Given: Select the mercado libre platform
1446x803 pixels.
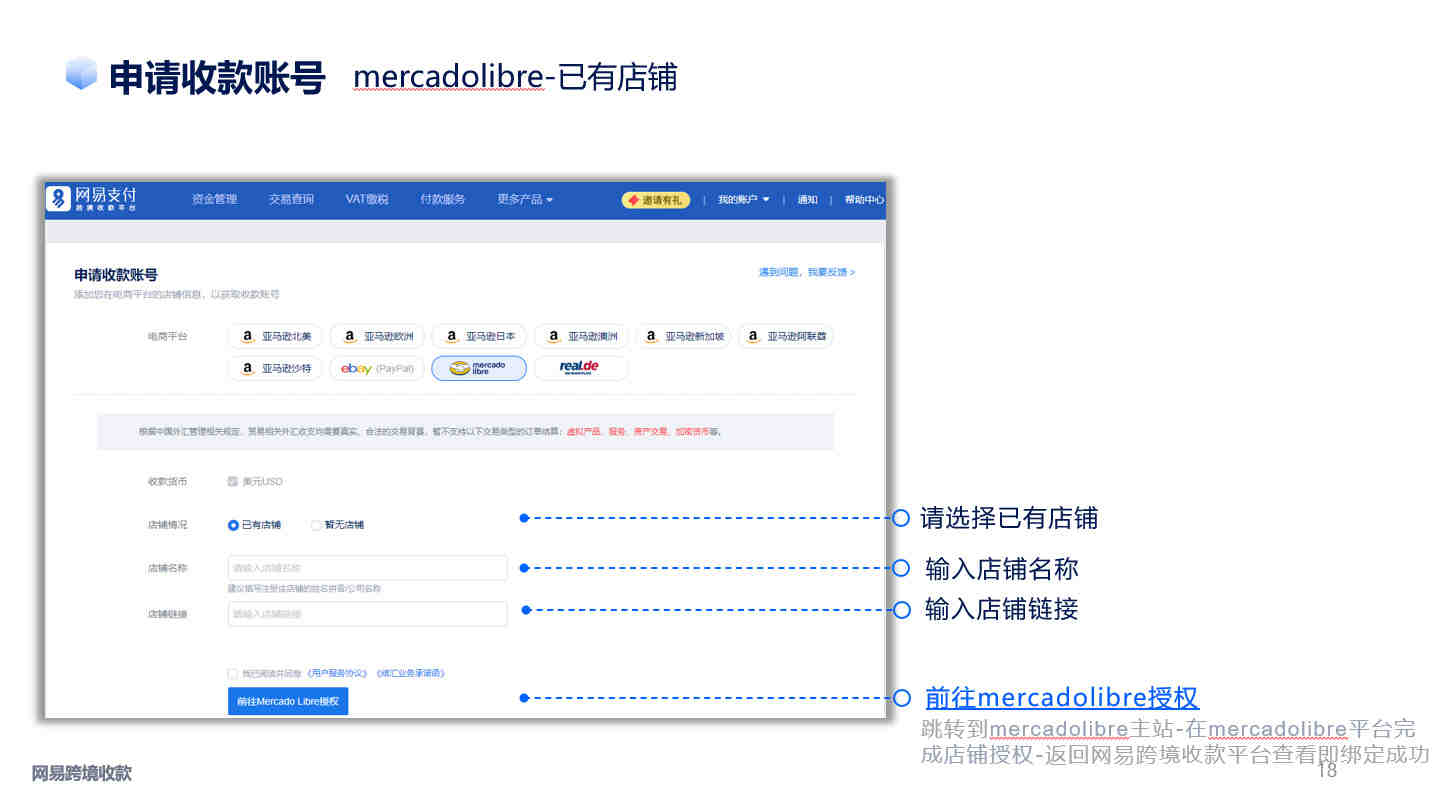Looking at the screenshot, I should 479,369.
